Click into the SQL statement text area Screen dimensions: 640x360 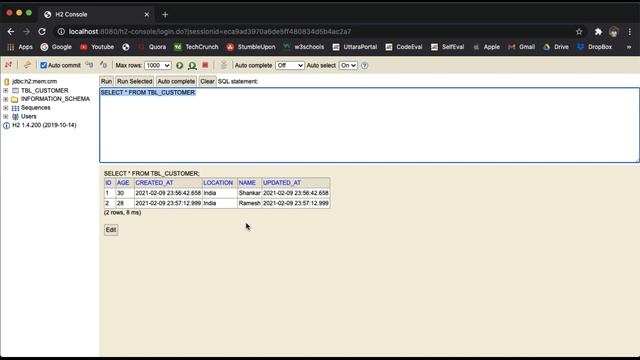pos(369,125)
